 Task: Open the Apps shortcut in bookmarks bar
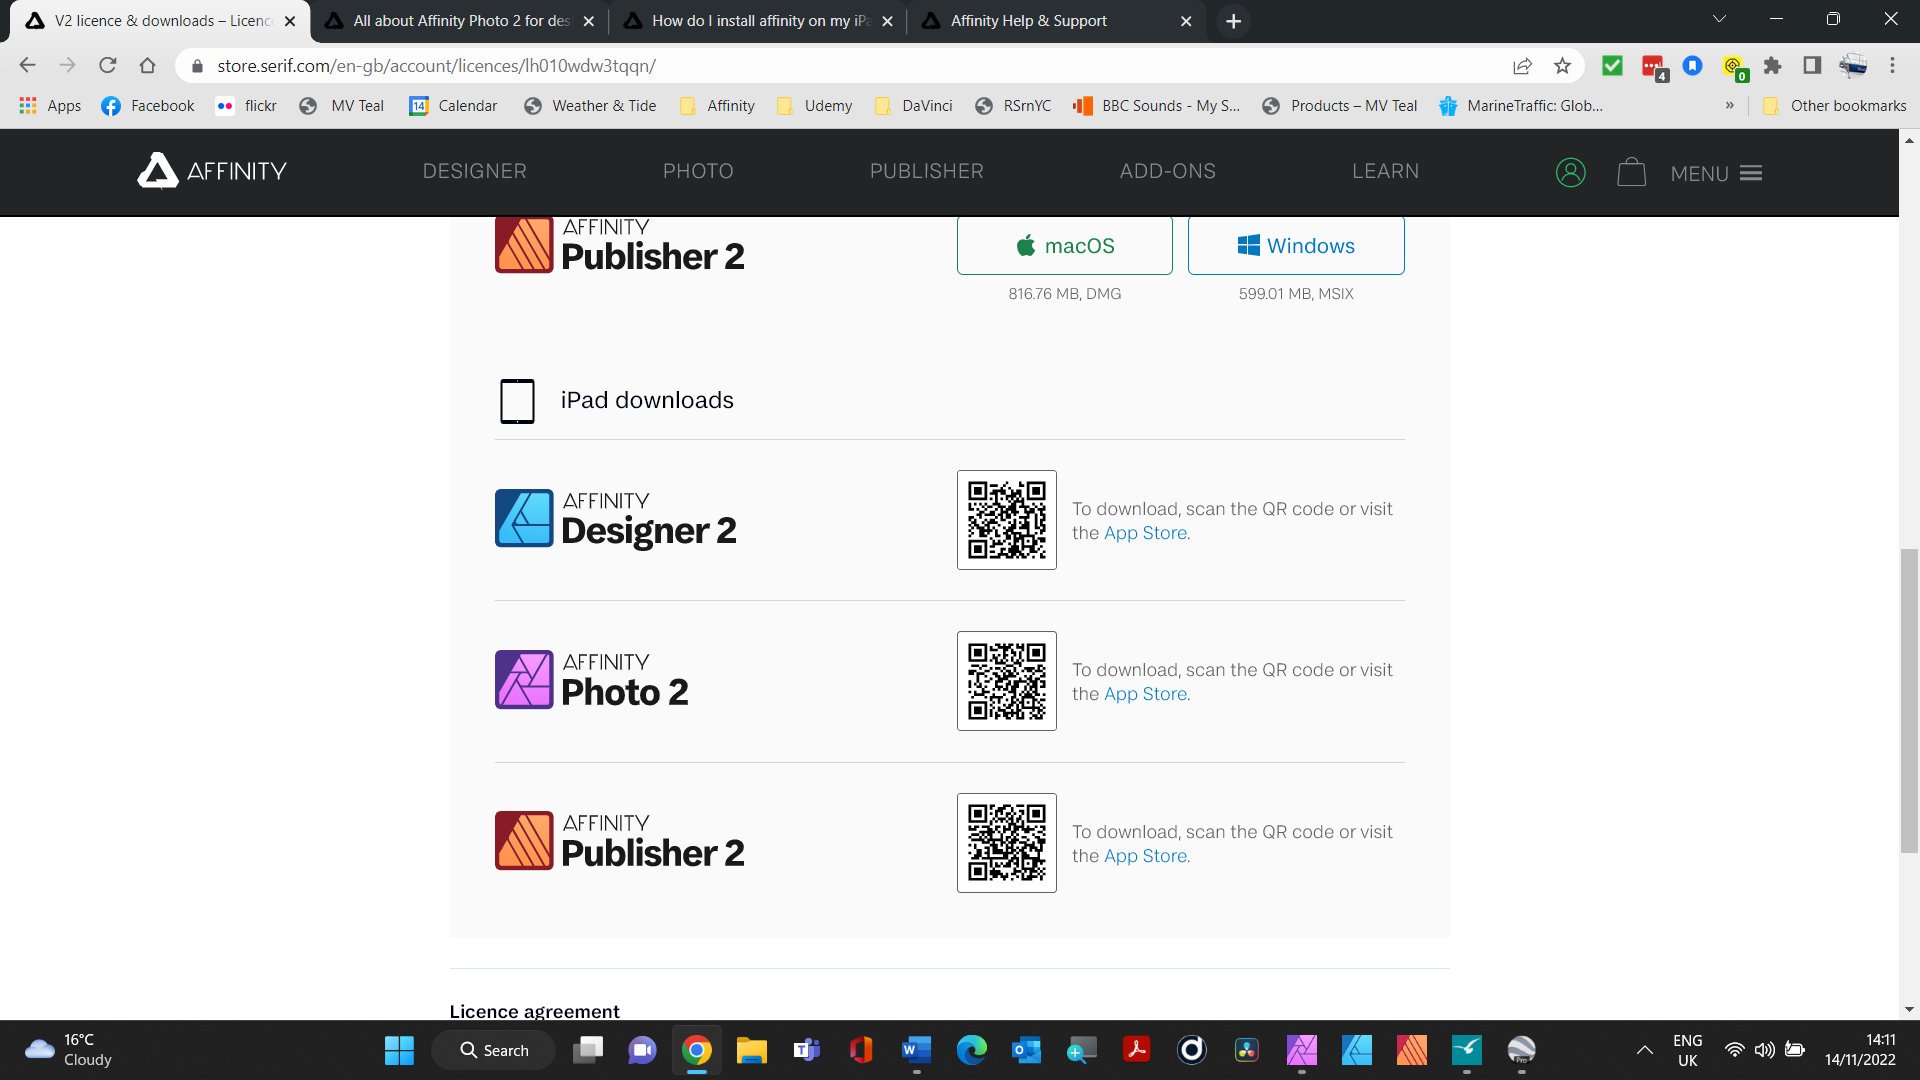(x=50, y=106)
